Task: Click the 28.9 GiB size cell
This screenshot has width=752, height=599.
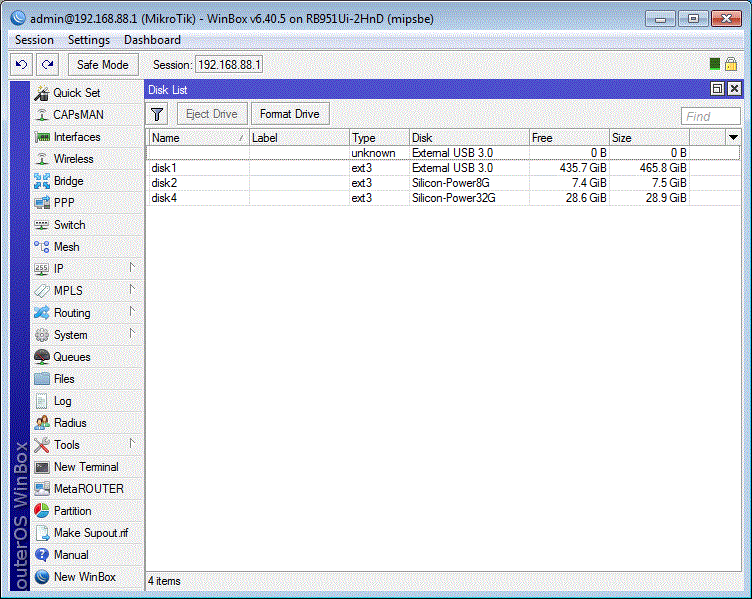Action: click(666, 198)
